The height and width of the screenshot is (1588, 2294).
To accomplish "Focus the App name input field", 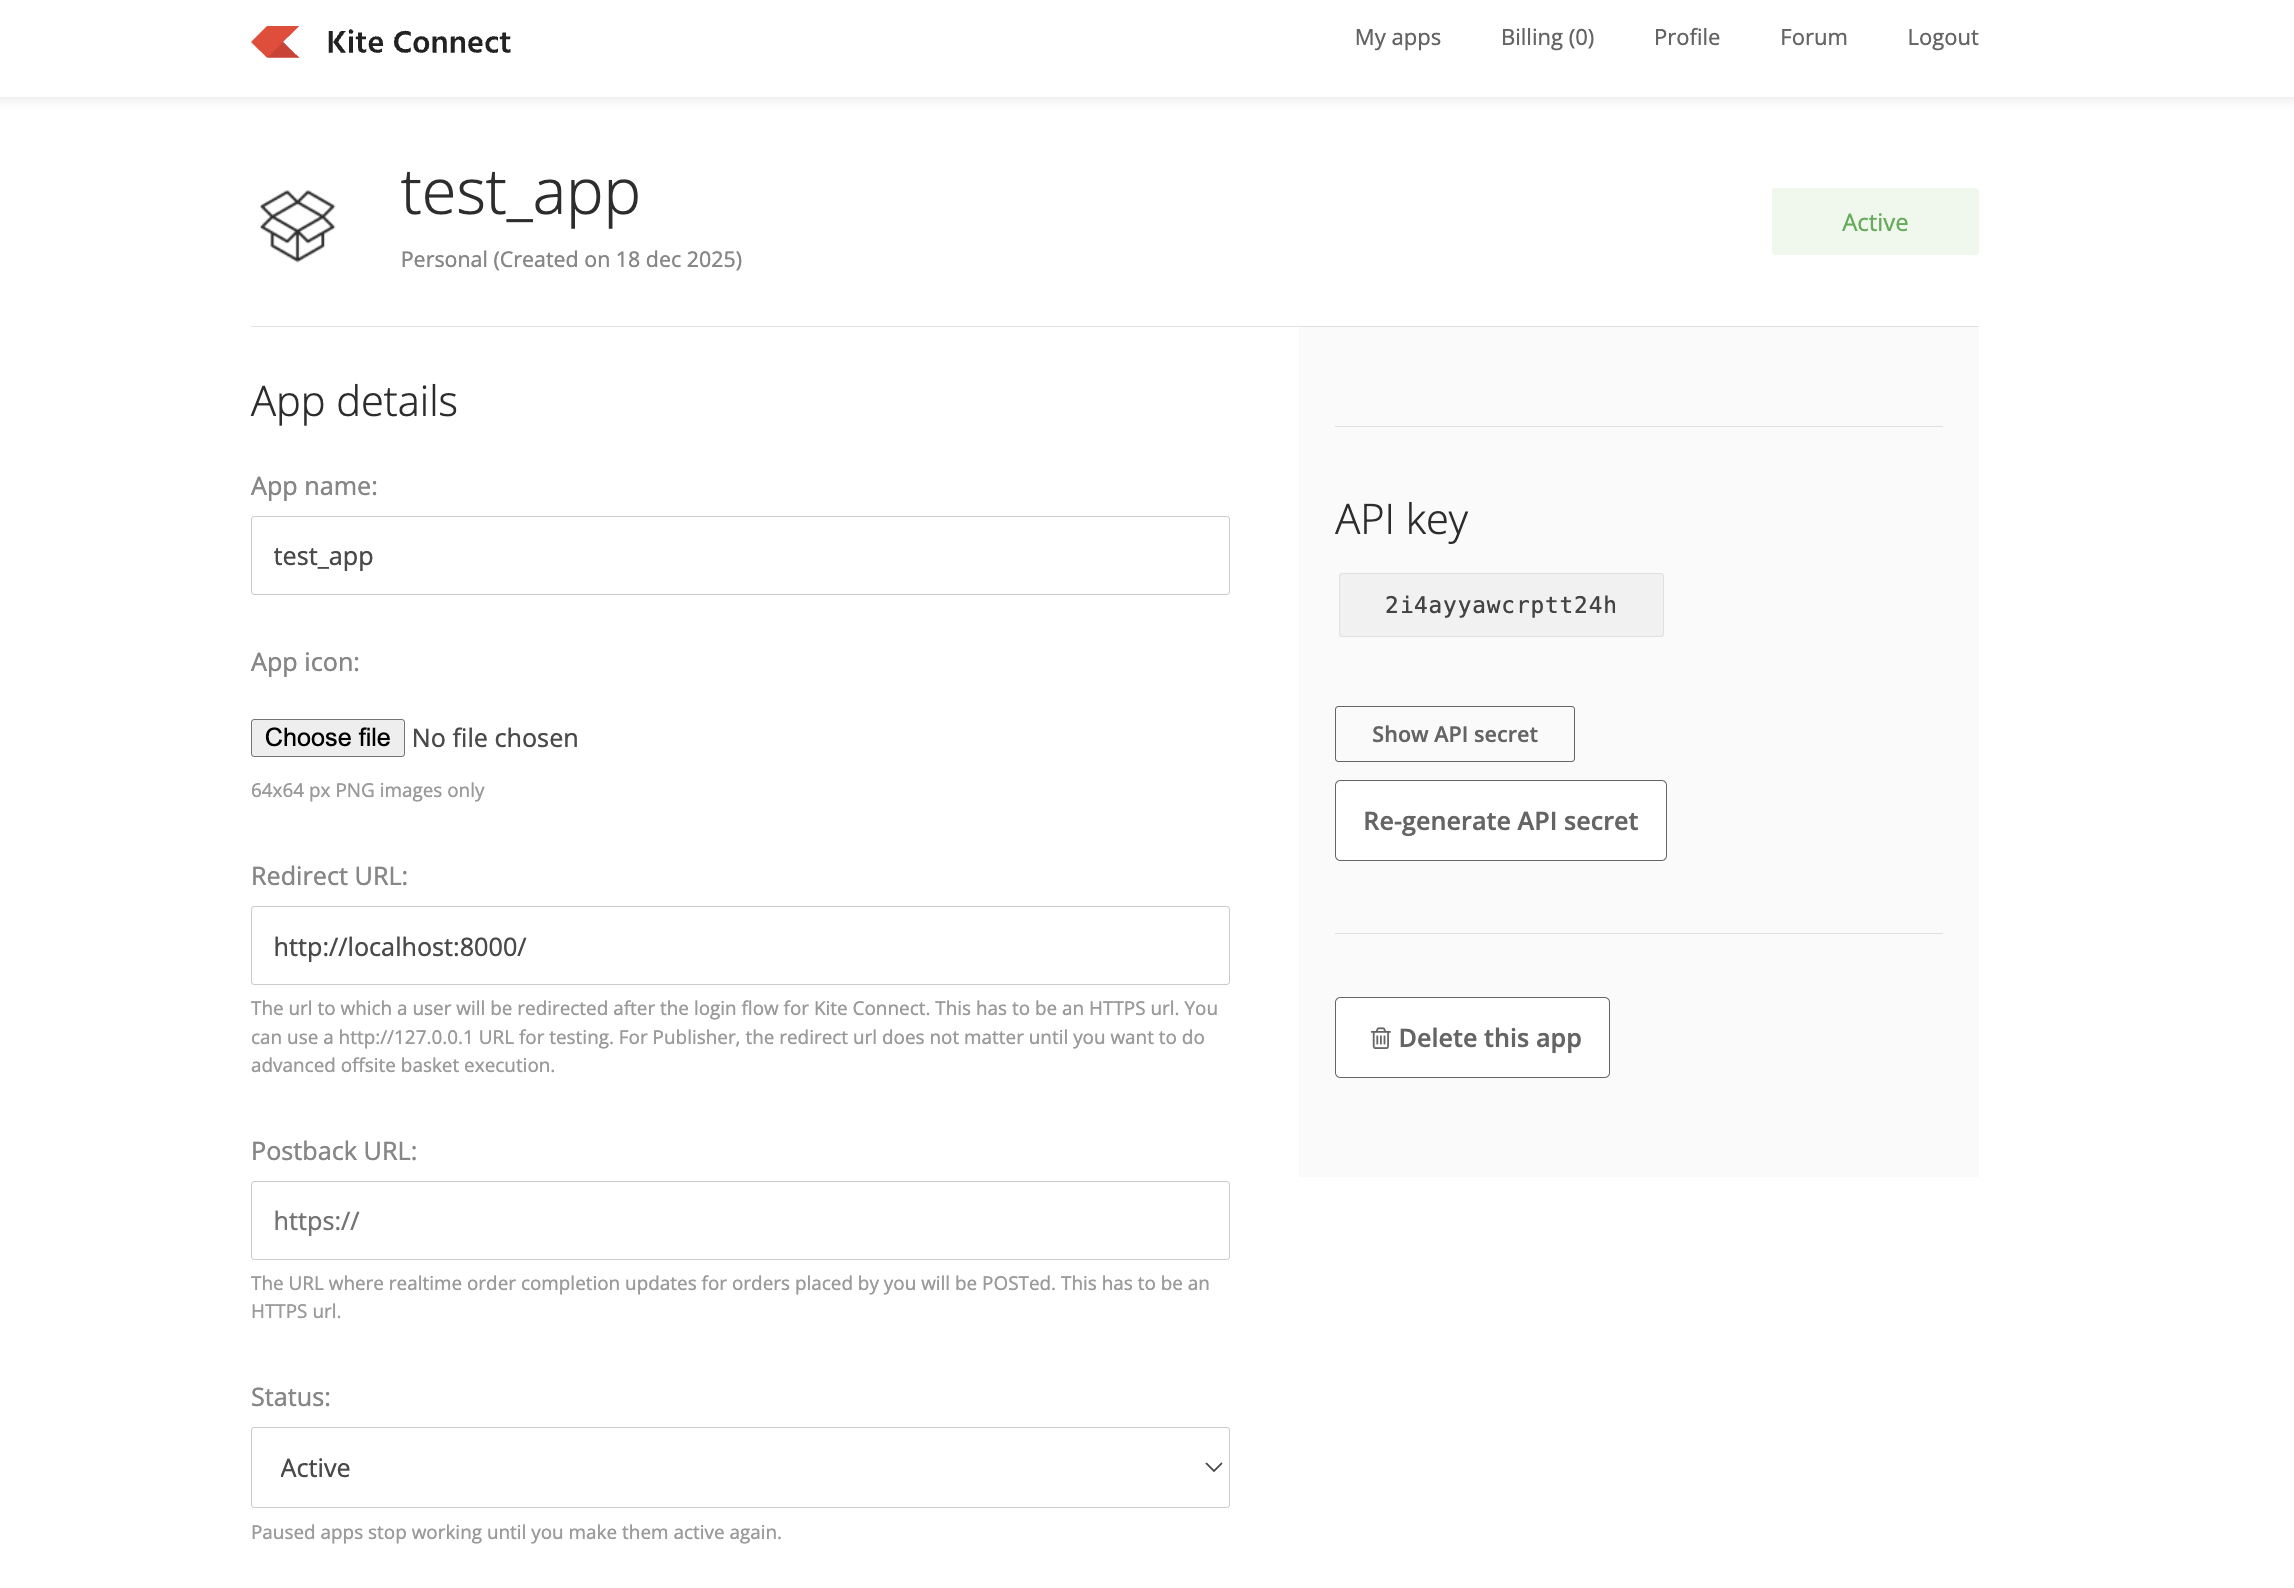I will [740, 555].
